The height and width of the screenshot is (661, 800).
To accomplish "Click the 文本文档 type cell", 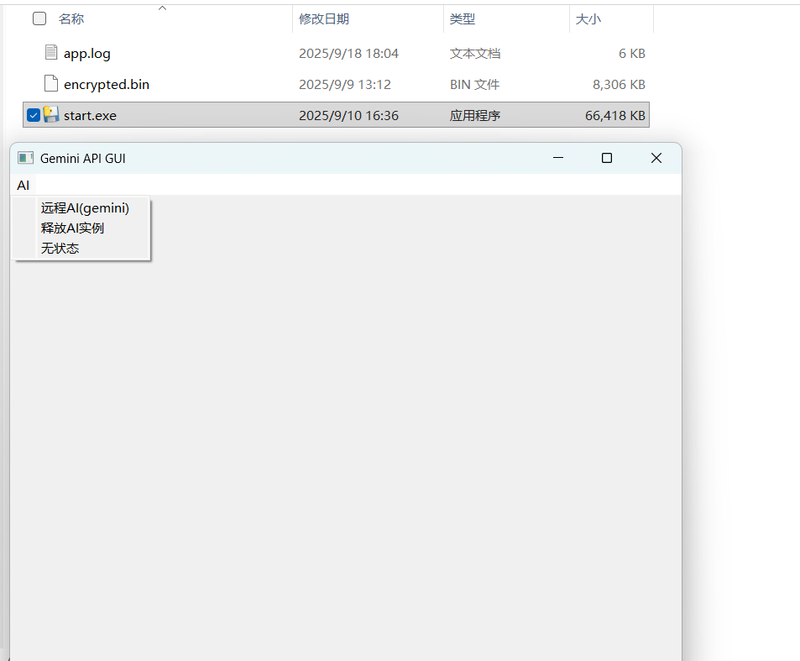I will [475, 54].
